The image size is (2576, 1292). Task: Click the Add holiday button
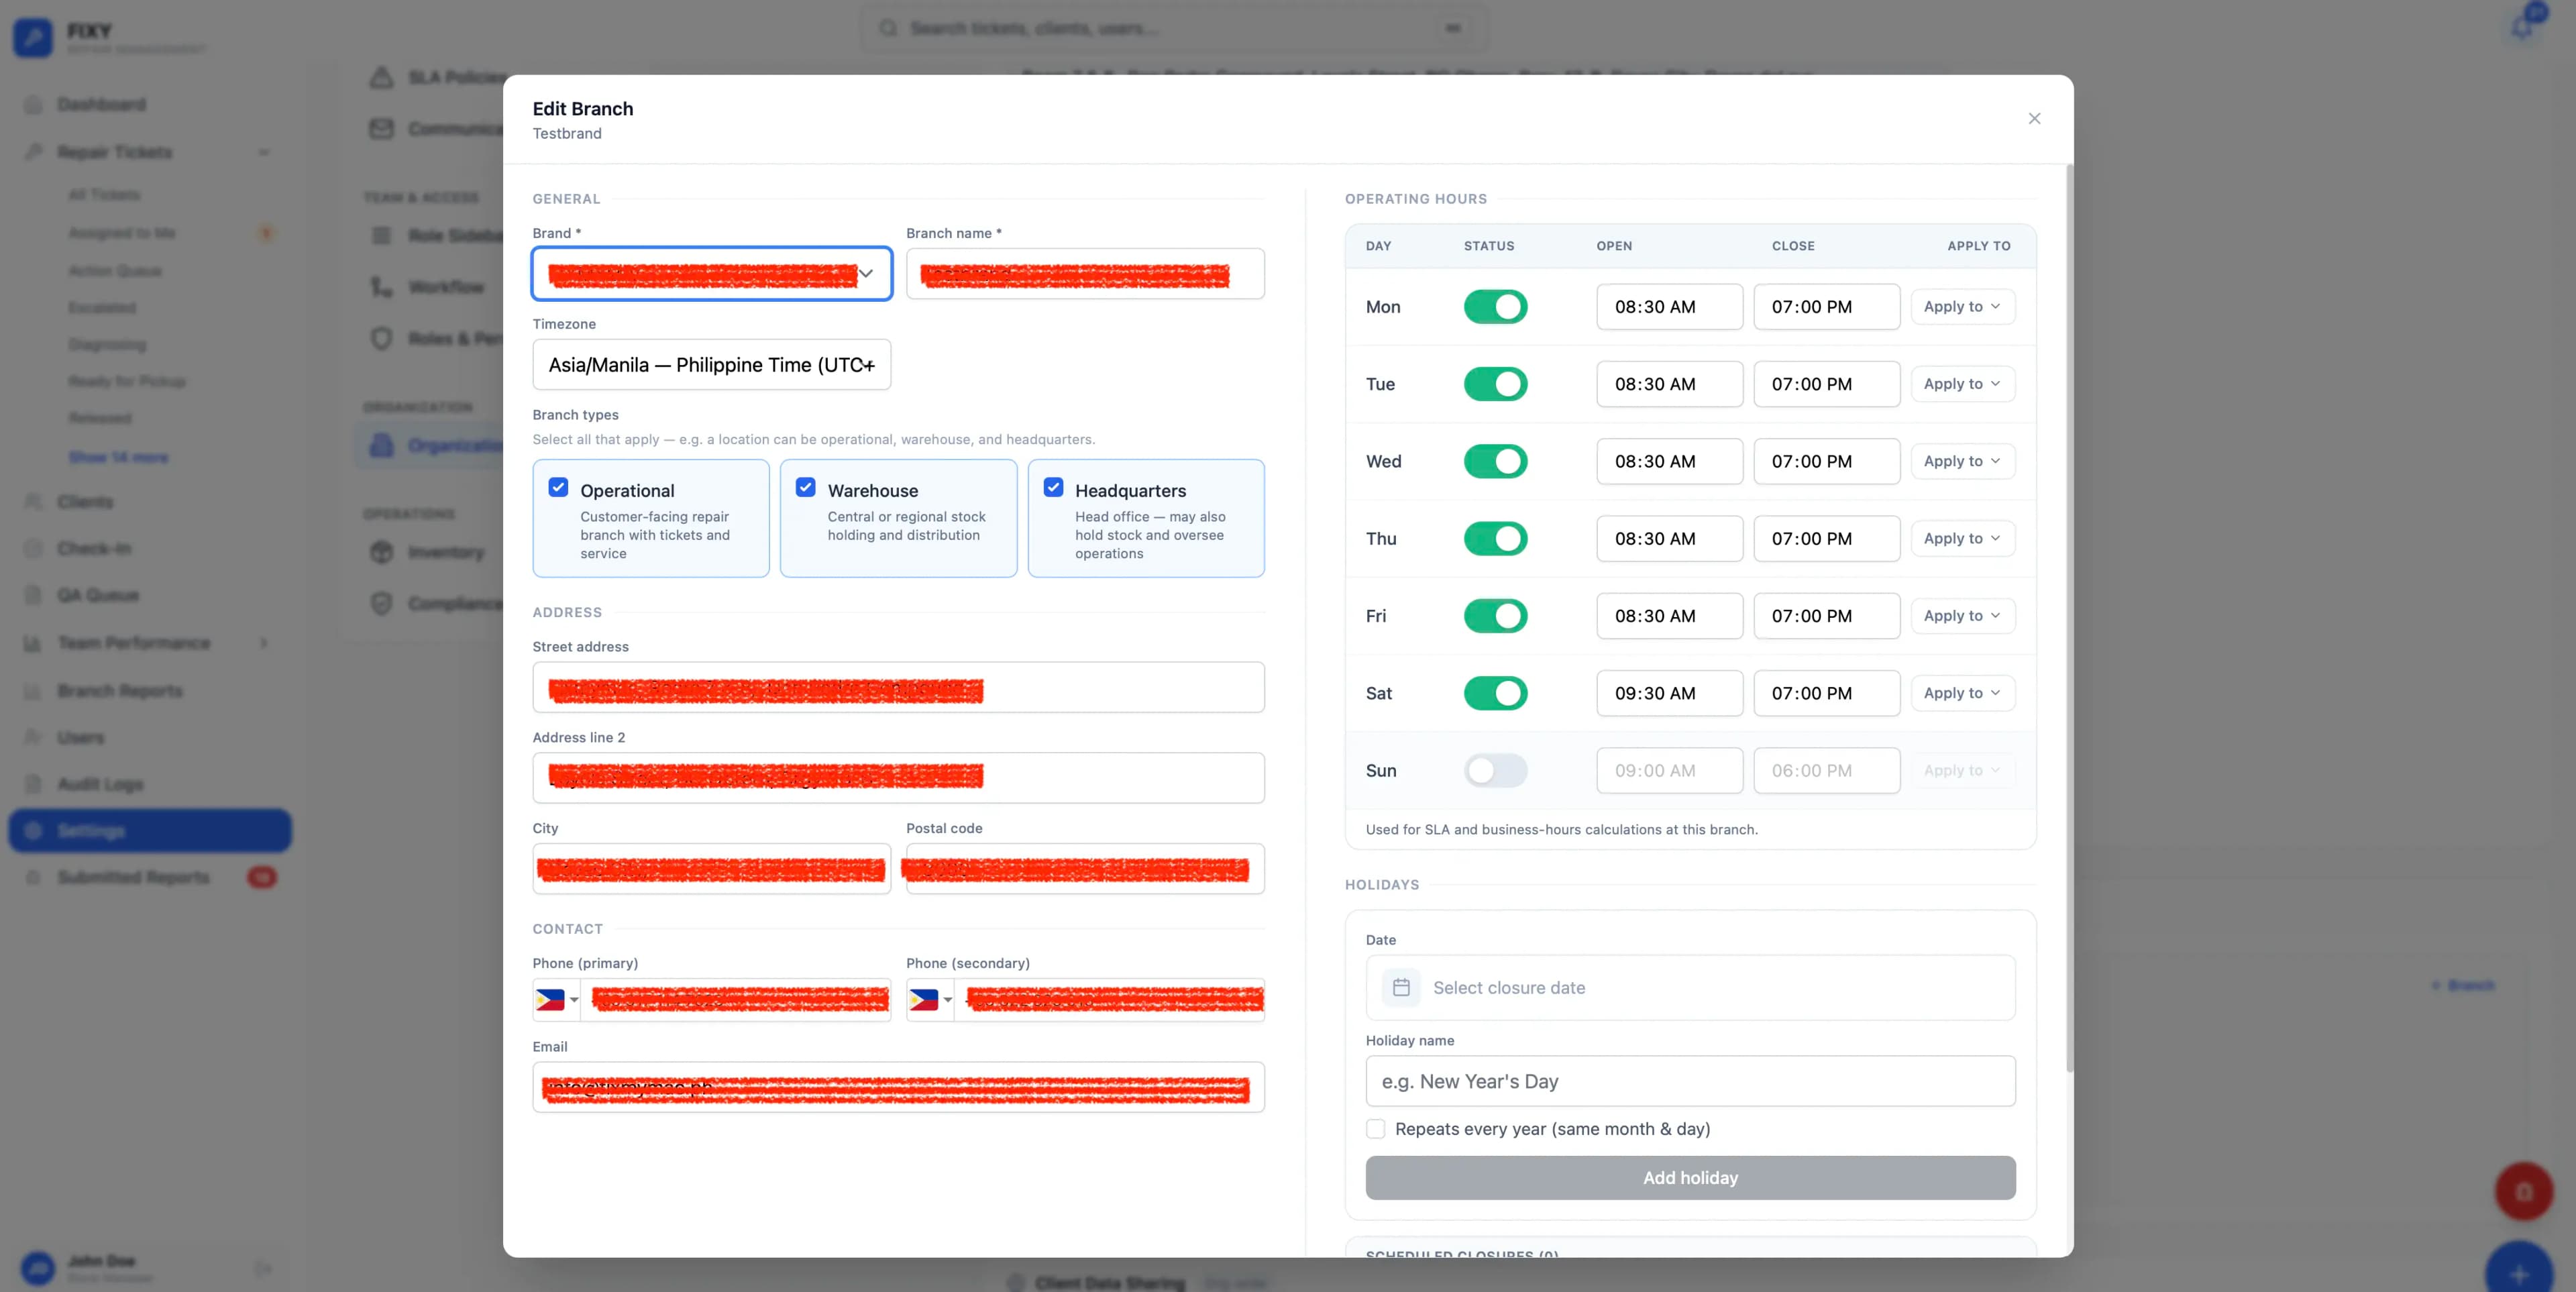(1690, 1178)
